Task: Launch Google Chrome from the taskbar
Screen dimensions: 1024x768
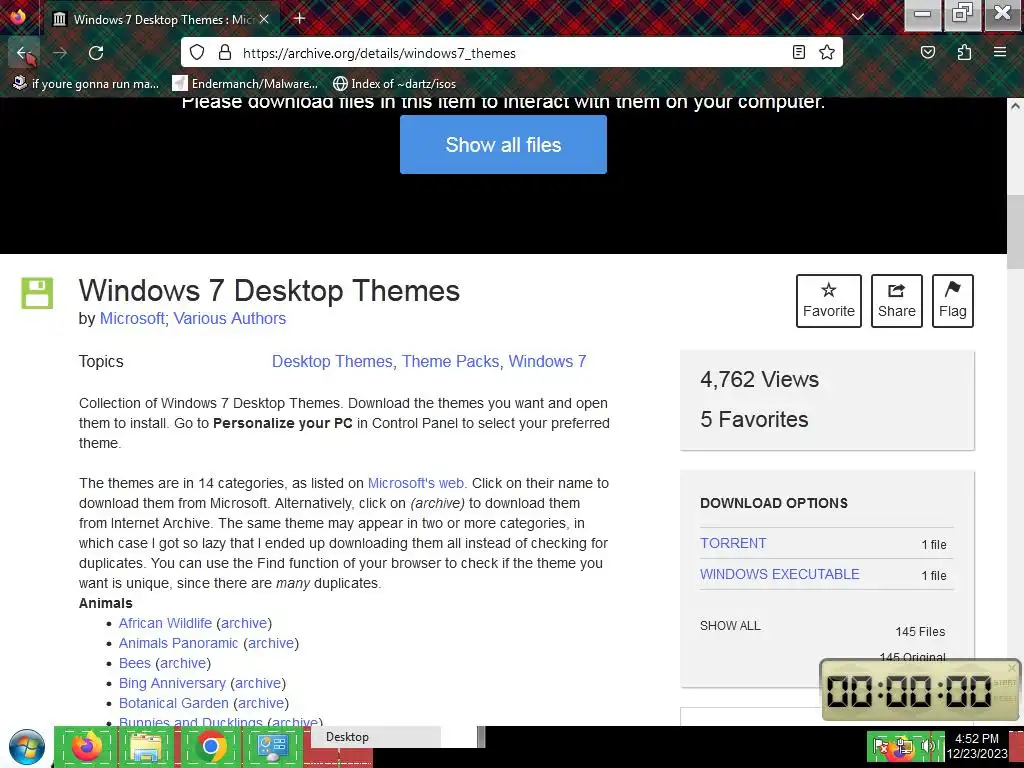Action: (x=210, y=746)
